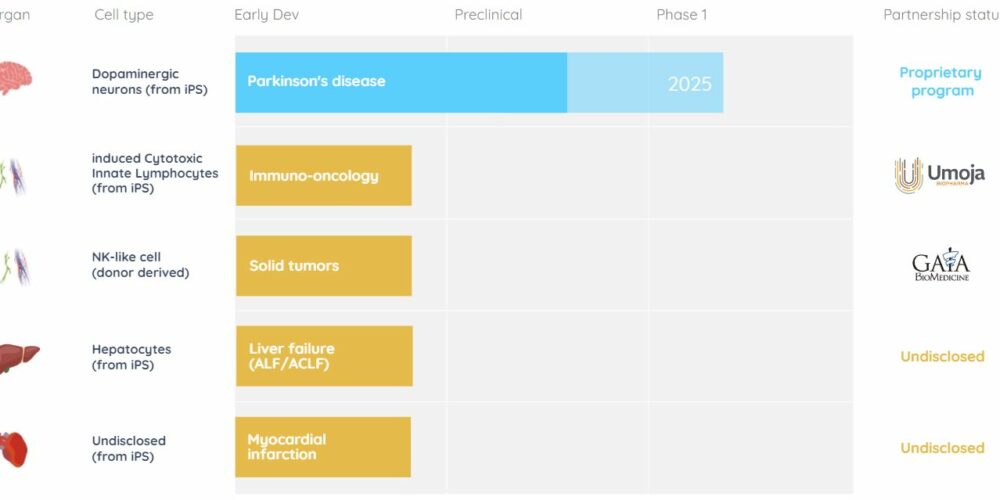Click the heart organ icon

13,449
